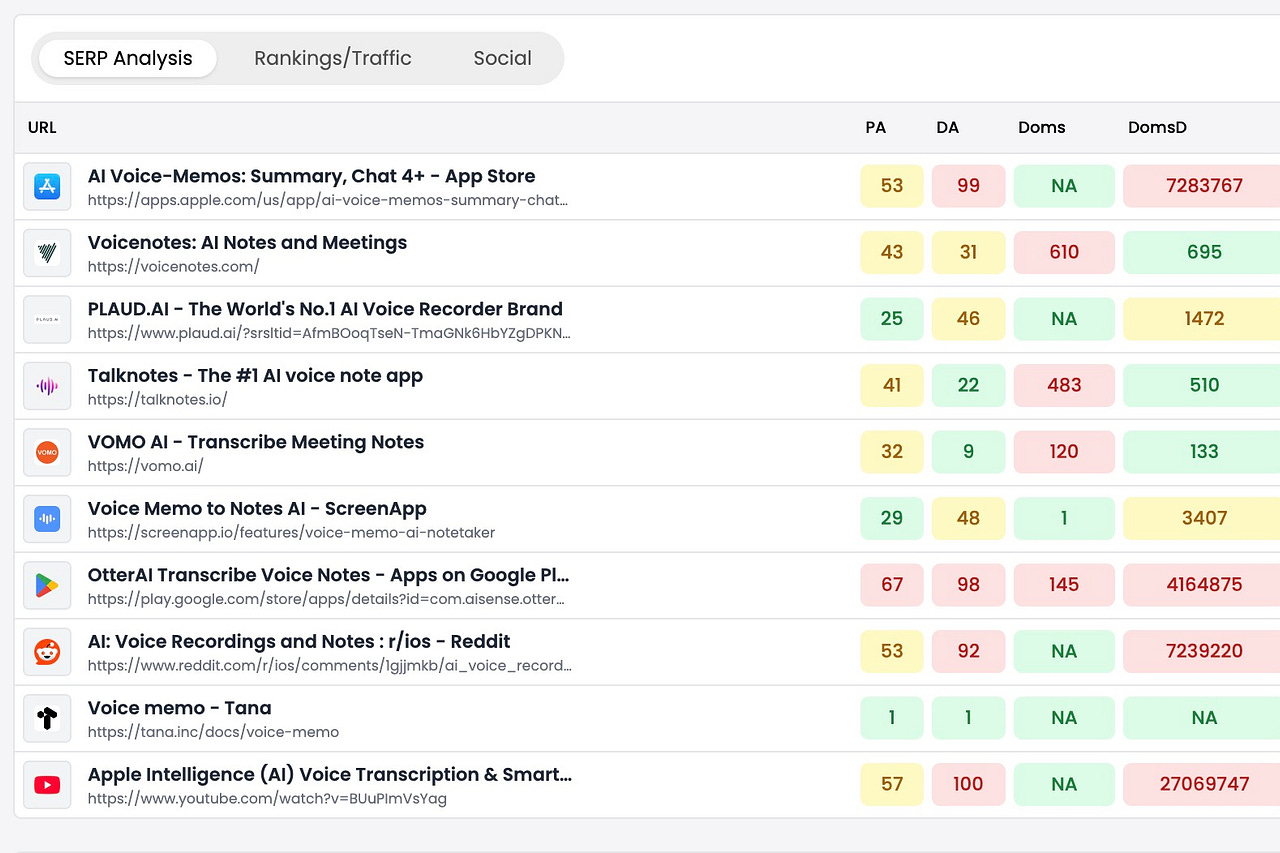Click DomsD value 27069747
1280x853 pixels.
coord(1204,784)
